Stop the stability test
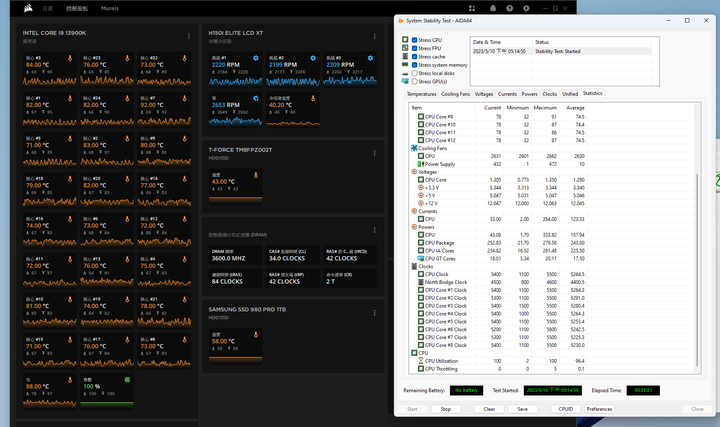This screenshot has width=720, height=427. coord(445,409)
